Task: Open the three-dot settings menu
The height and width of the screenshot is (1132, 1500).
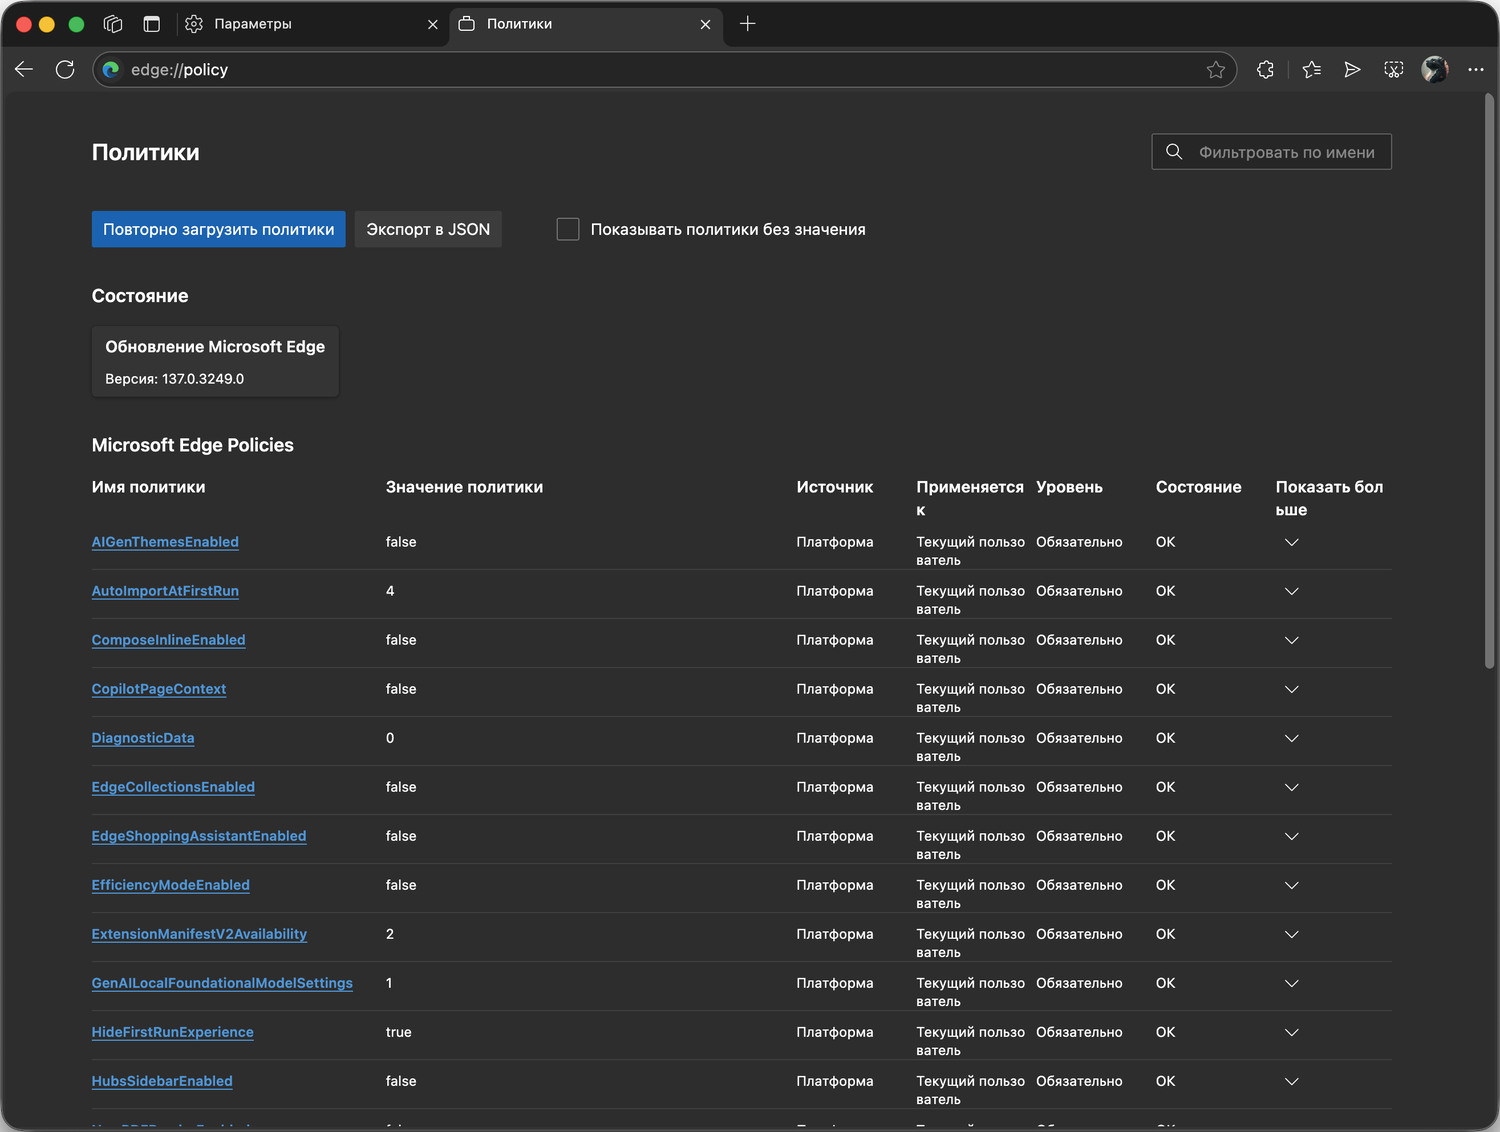Action: pyautogui.click(x=1475, y=69)
